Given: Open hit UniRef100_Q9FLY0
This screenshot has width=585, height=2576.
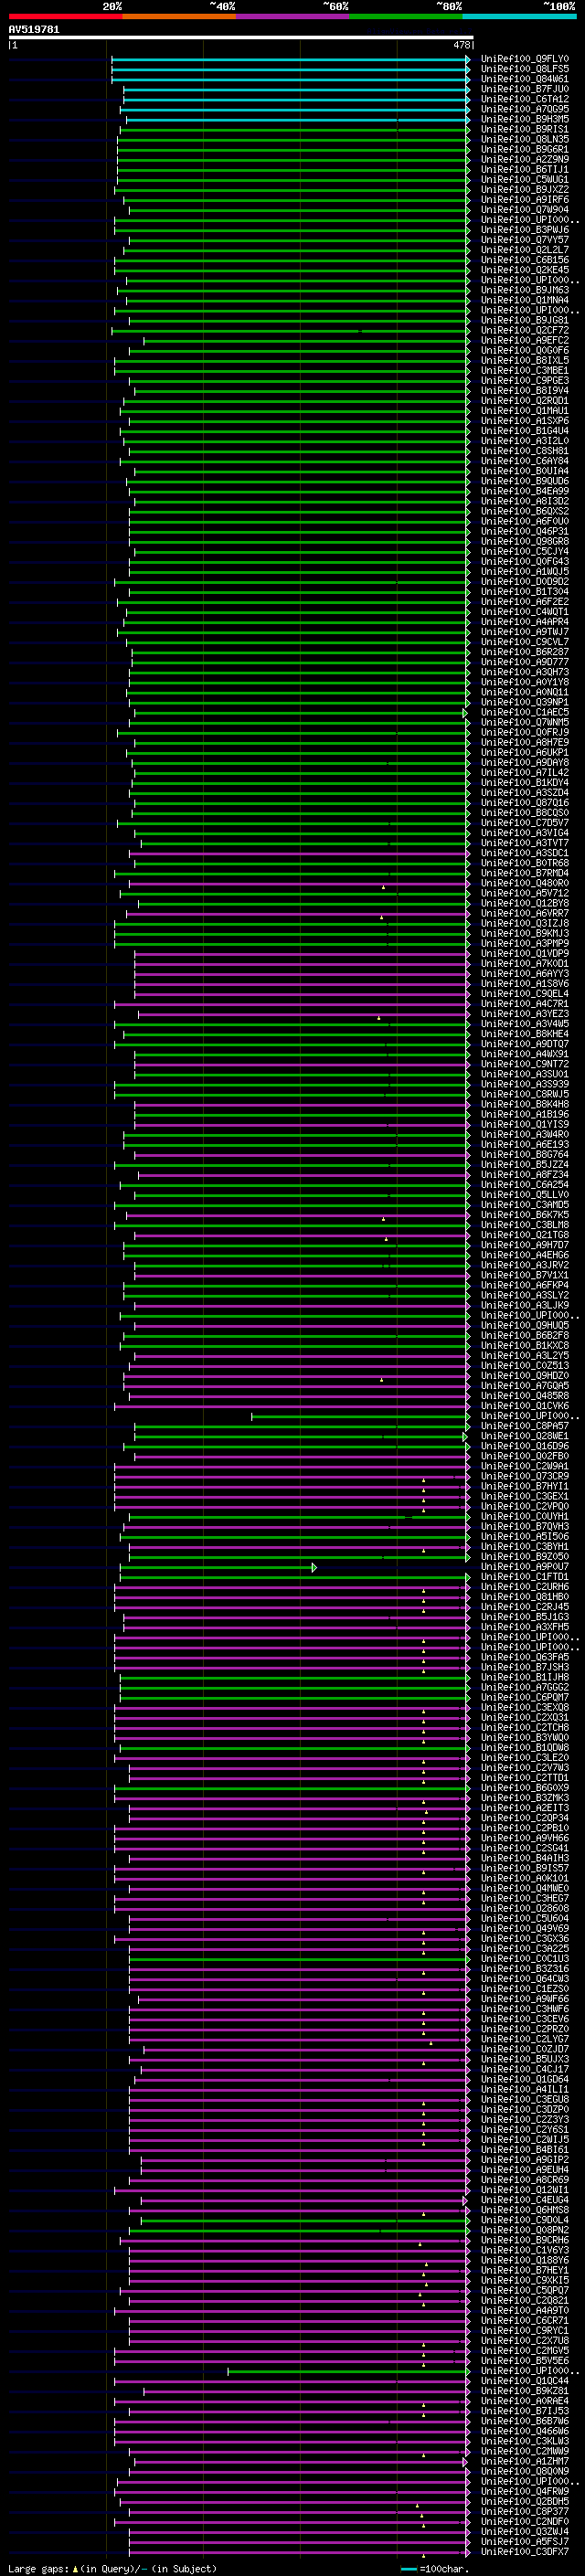Looking at the screenshot, I should click(x=525, y=59).
